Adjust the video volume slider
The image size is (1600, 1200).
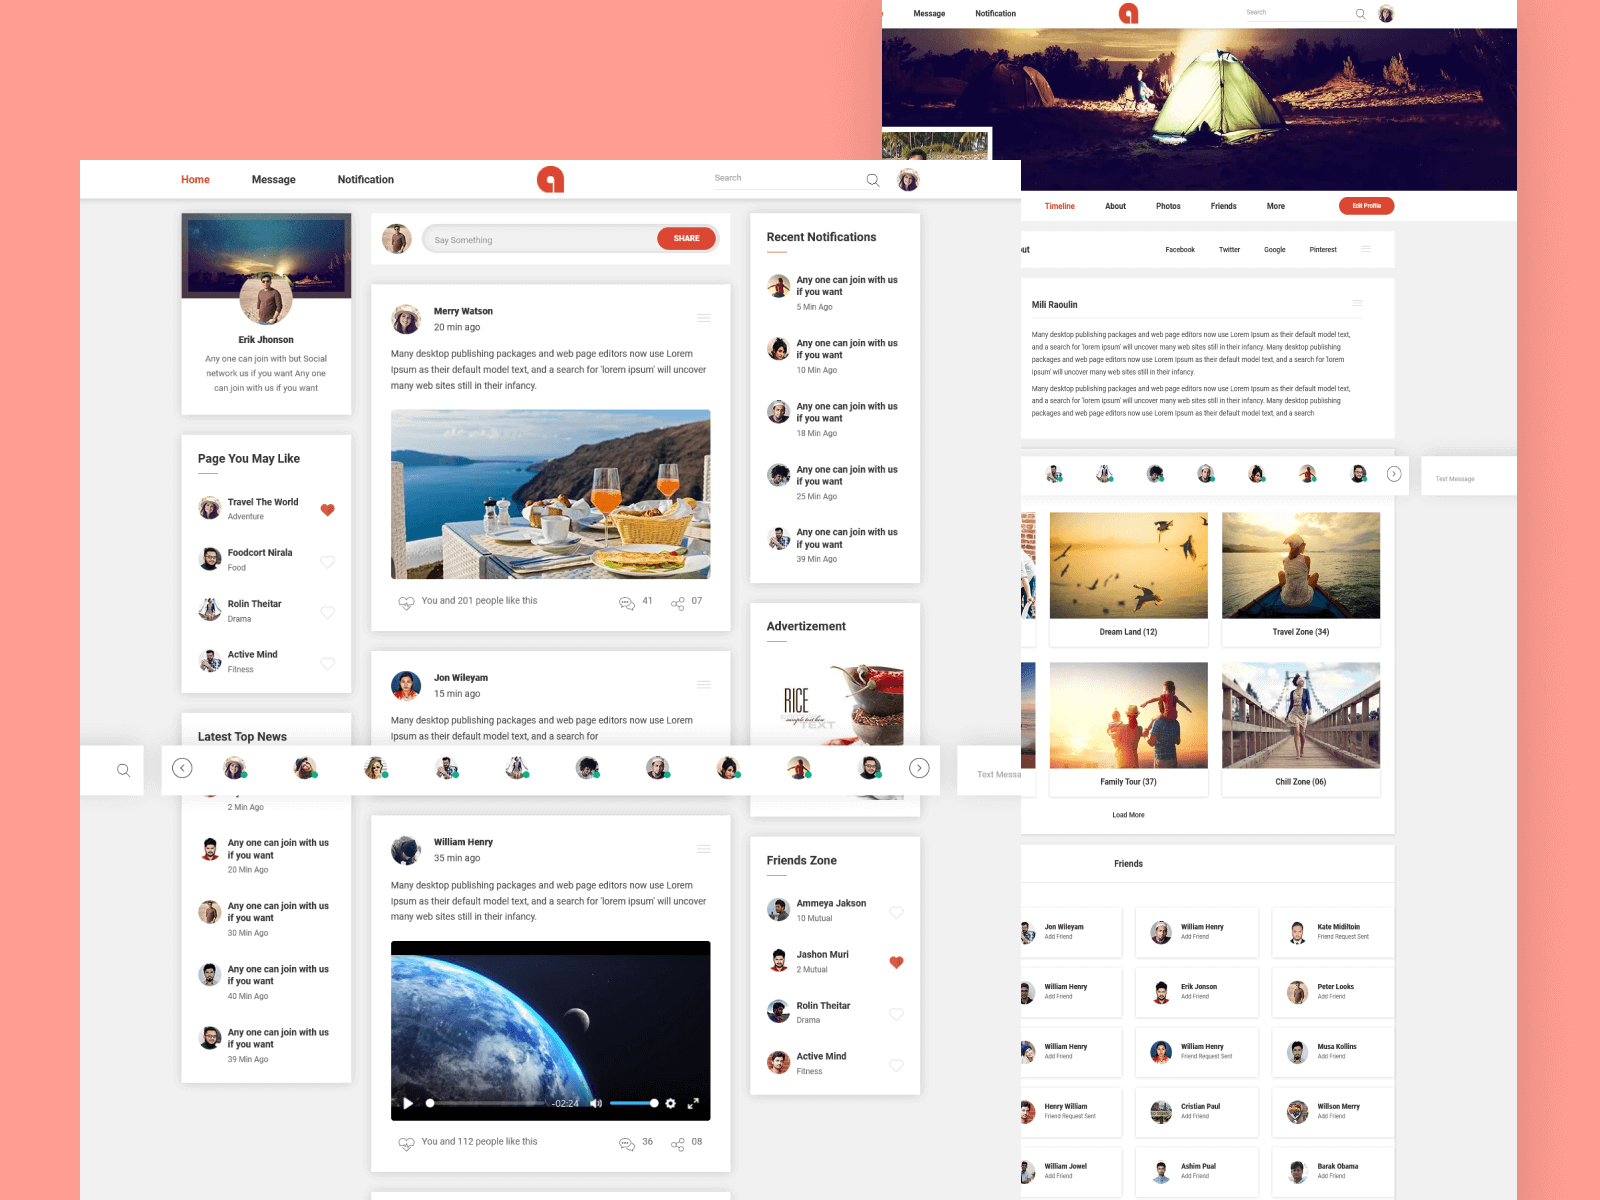(634, 1104)
